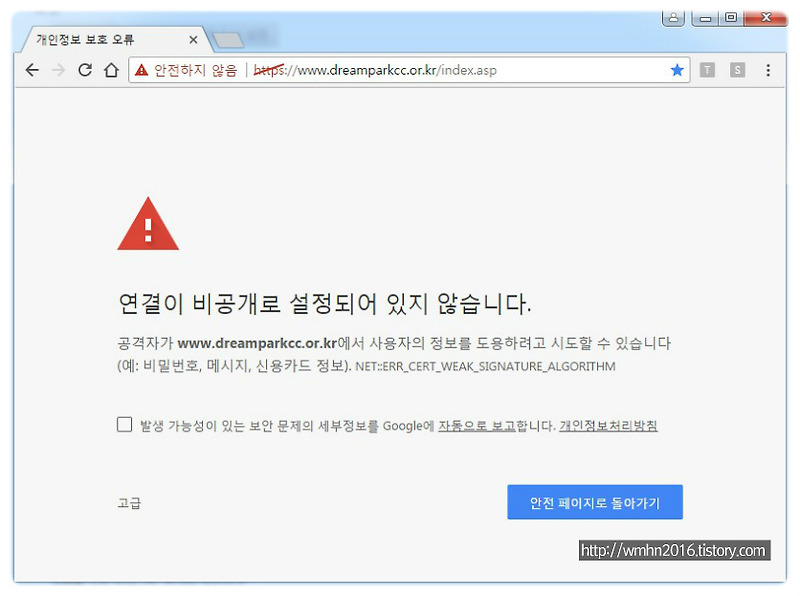800x596 pixels.
Task: Open a new tab with the new-tab button
Action: pos(228,40)
